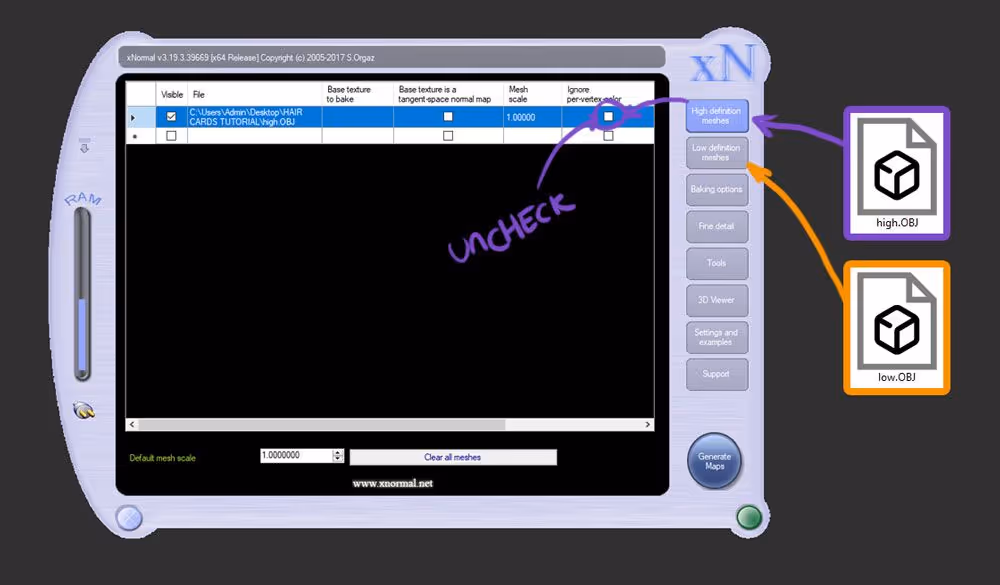Click the horizontal scrollbar left arrow

(x=132, y=424)
